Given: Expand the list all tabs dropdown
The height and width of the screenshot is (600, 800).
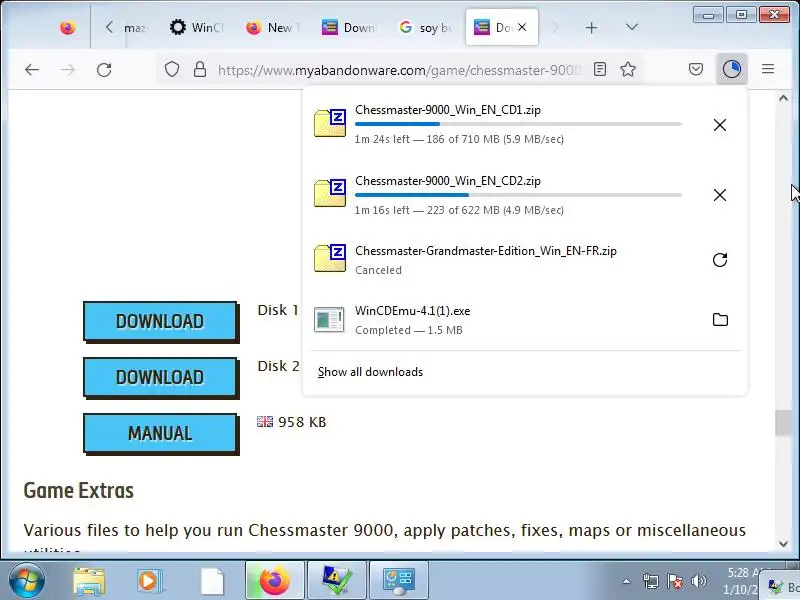Looking at the screenshot, I should click(x=632, y=27).
